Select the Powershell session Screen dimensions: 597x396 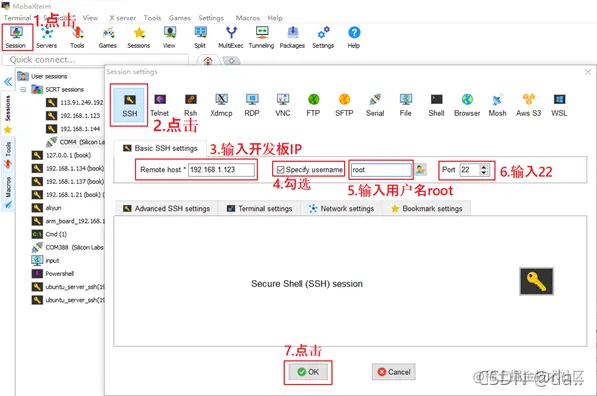(x=53, y=274)
